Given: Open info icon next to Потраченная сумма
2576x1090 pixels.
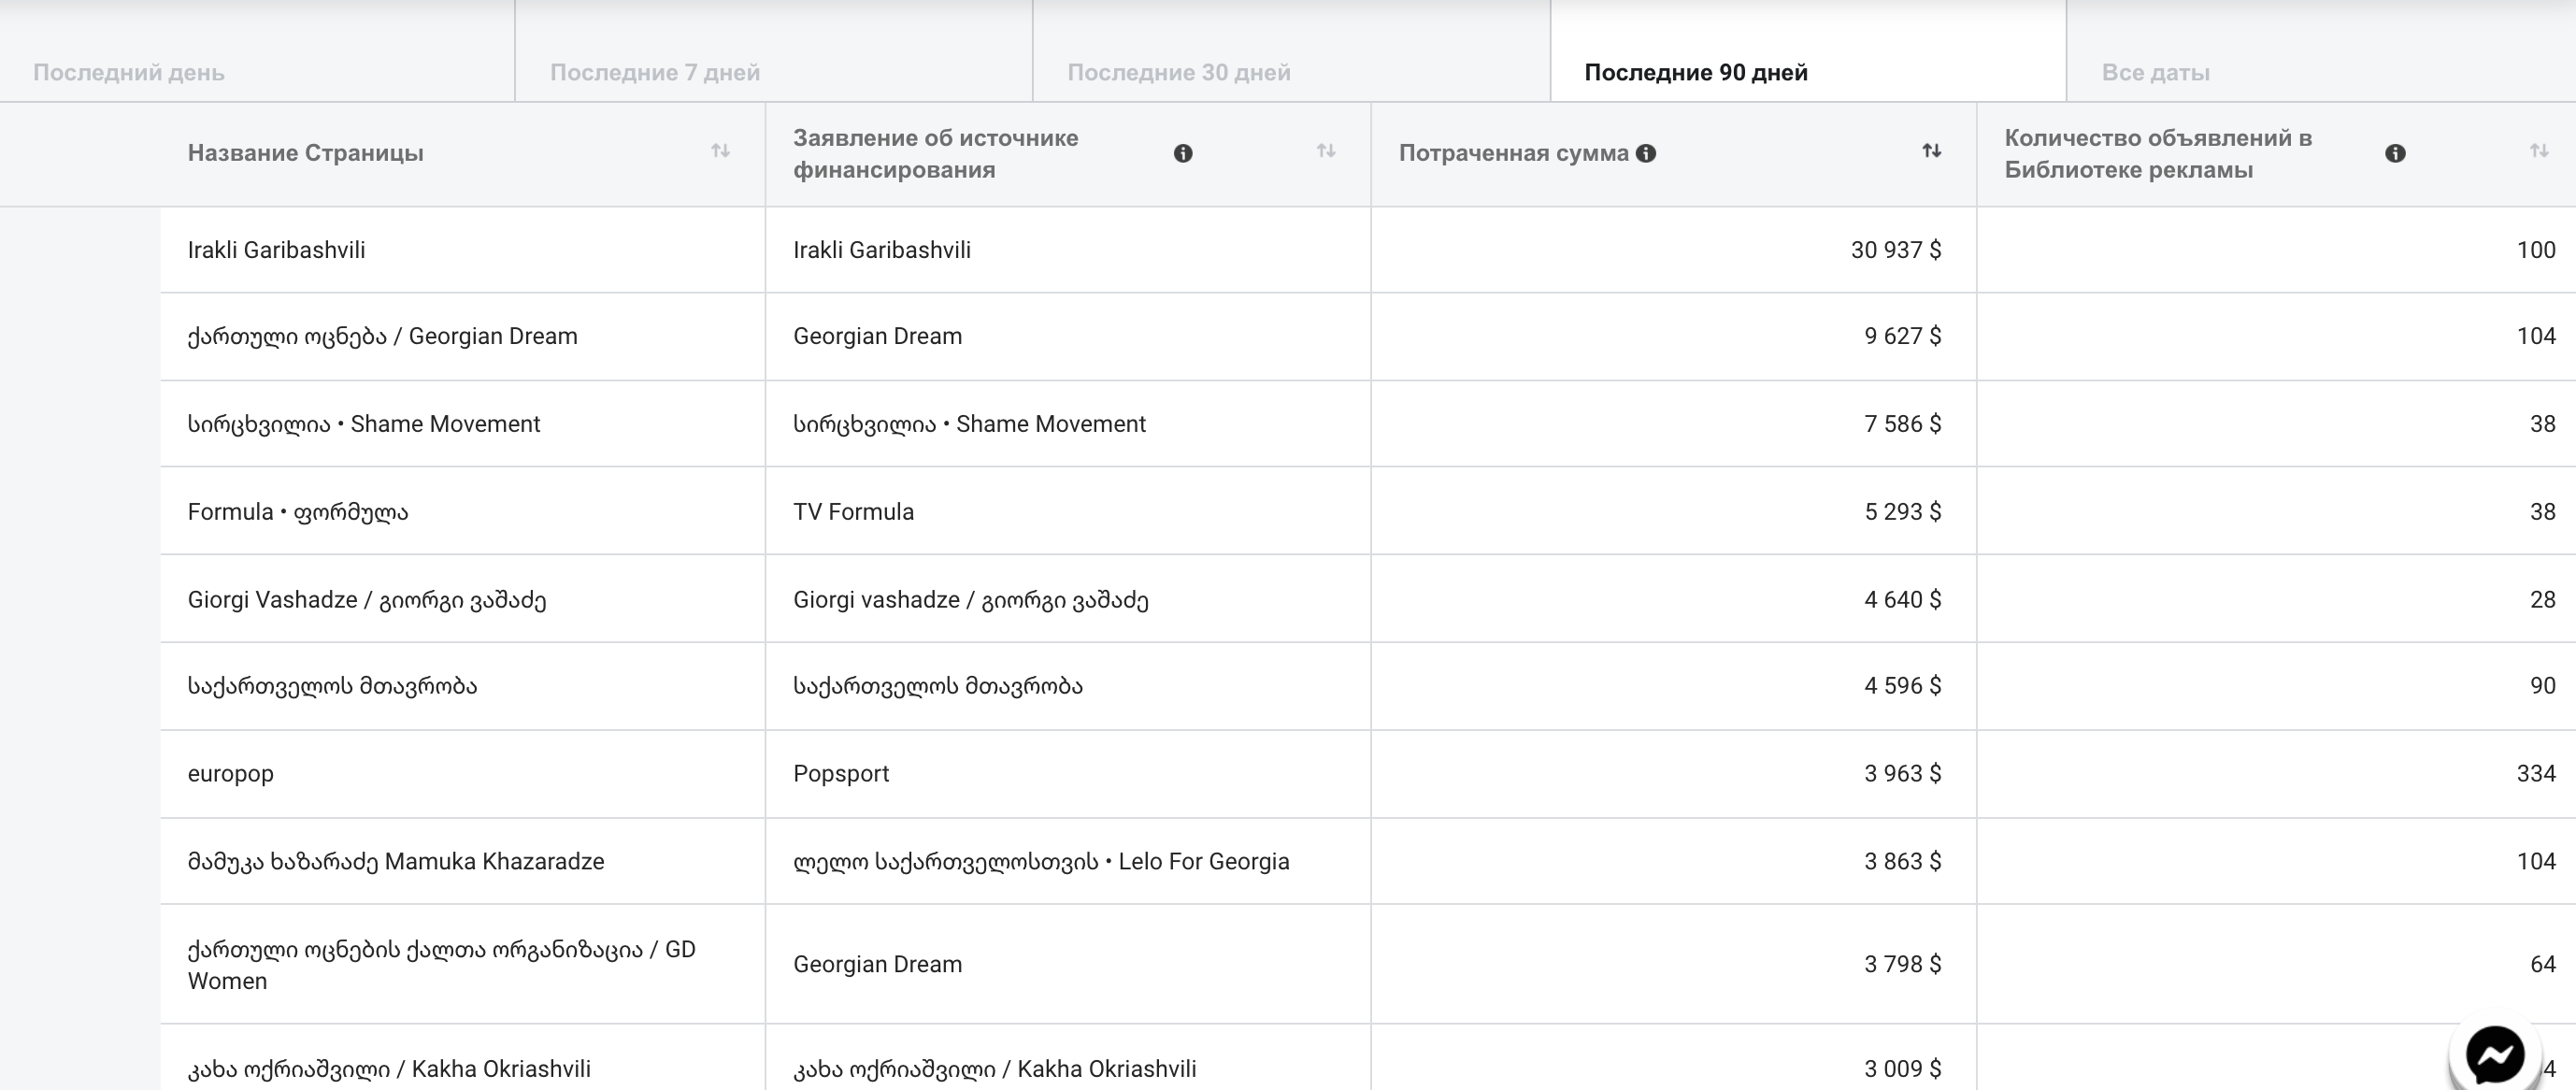Looking at the screenshot, I should [1646, 153].
